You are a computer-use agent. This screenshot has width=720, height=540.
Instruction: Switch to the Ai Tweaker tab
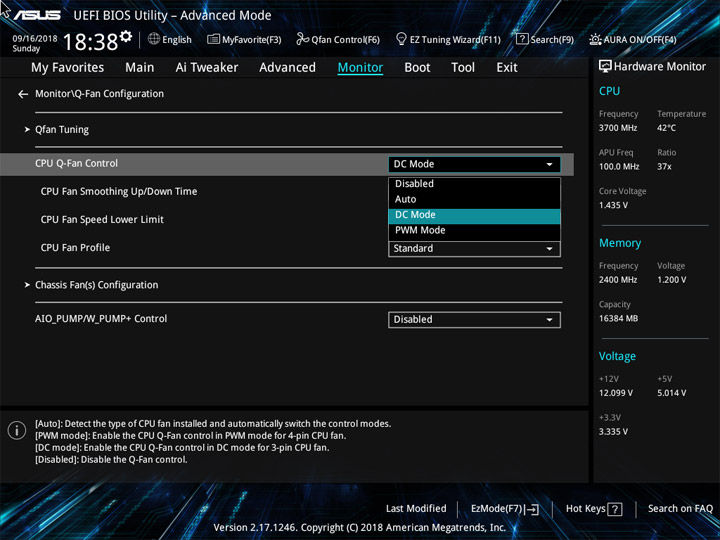pyautogui.click(x=207, y=68)
